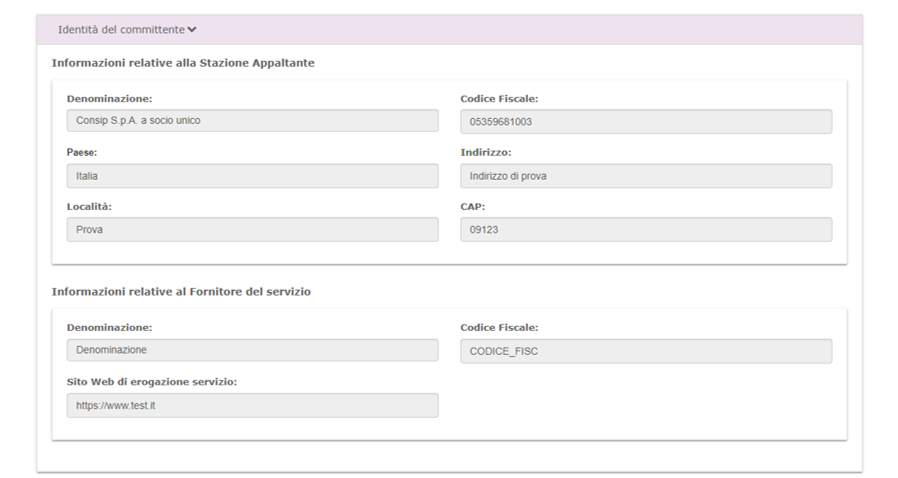The width and height of the screenshot is (898, 478).
Task: Click the Paese label
Action: click(x=81, y=152)
